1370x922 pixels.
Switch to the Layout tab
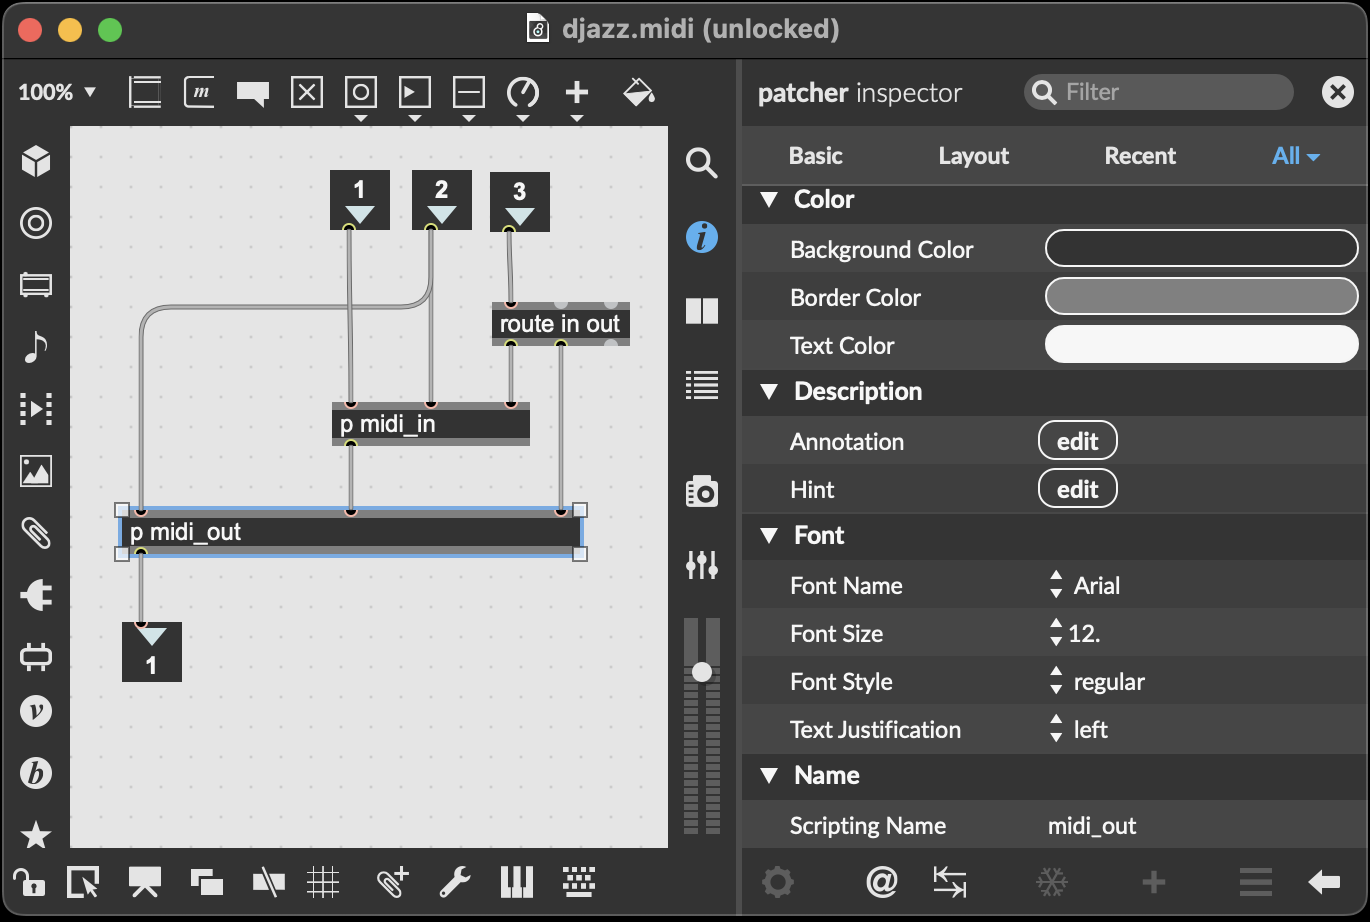pyautogui.click(x=973, y=156)
